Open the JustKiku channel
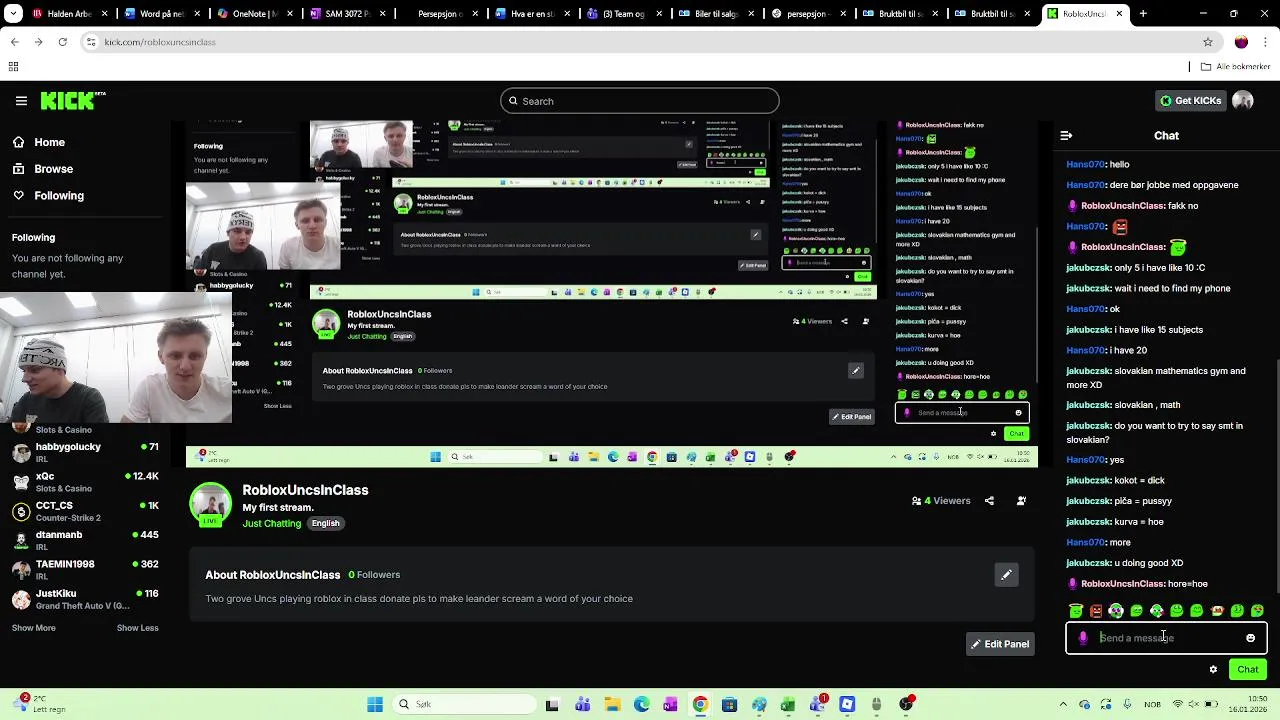1280x720 pixels. tap(85, 599)
